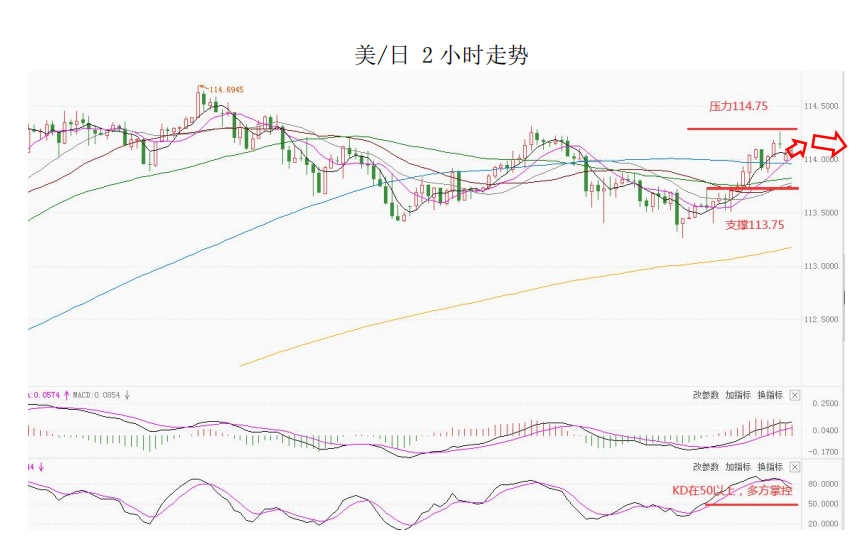The height and width of the screenshot is (558, 858).
Task: Open 改参数 in the KD panel
Action: 705,467
